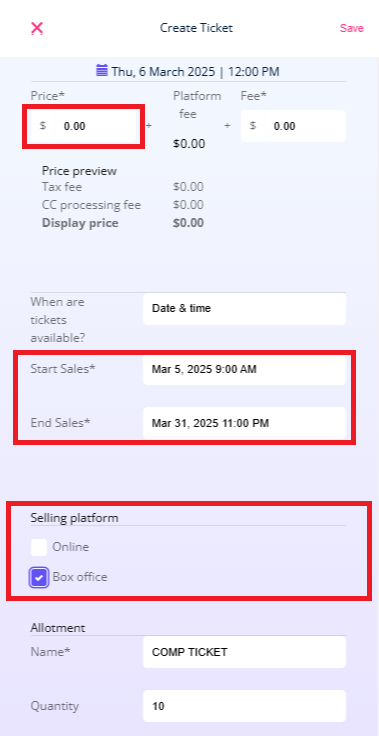Open the End Sales date picker
Viewport: 379px width, 736px height.
(x=244, y=423)
